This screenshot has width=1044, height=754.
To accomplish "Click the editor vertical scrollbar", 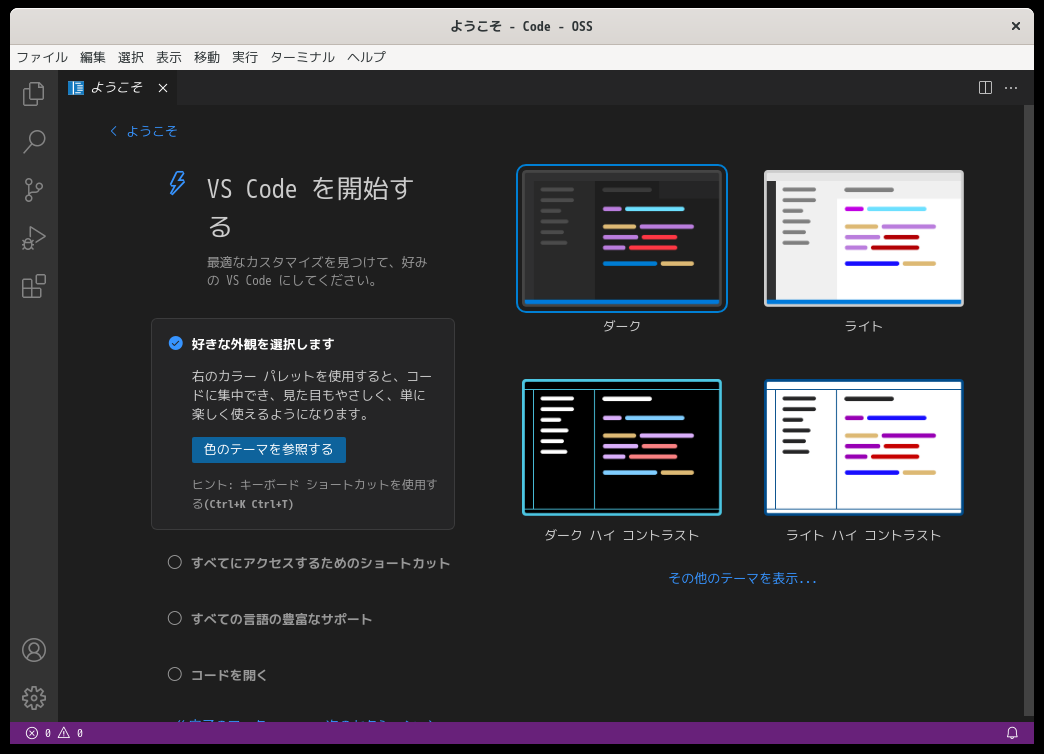I will click(x=1029, y=410).
